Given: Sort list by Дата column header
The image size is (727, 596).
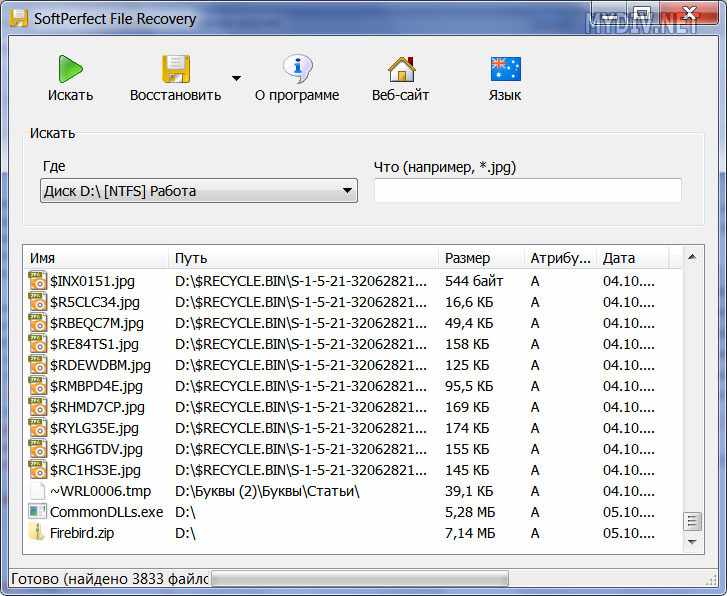Looking at the screenshot, I should coord(633,258).
